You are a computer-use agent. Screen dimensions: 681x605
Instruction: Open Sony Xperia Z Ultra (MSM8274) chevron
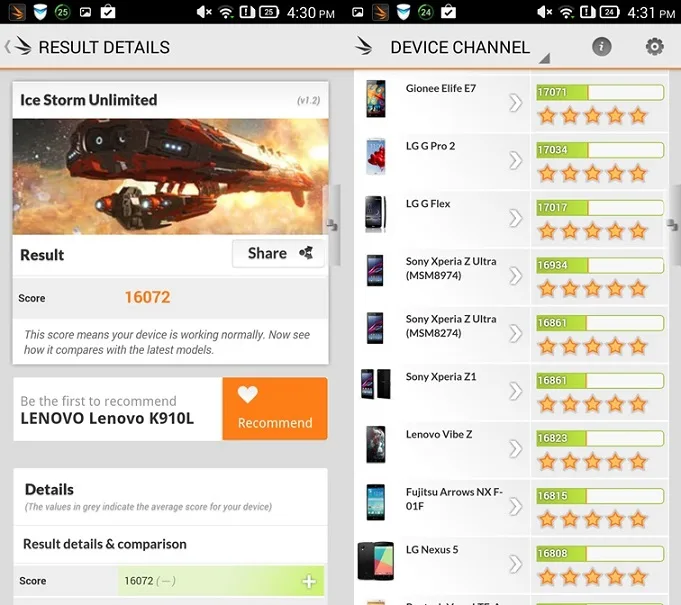point(516,334)
